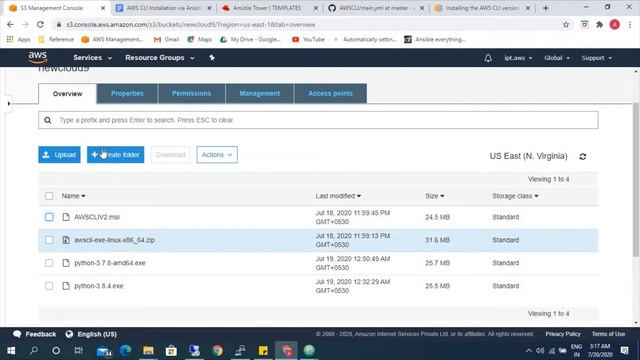
Task: Click the file icon next to AWSCLIV2.msi
Action: point(66,217)
